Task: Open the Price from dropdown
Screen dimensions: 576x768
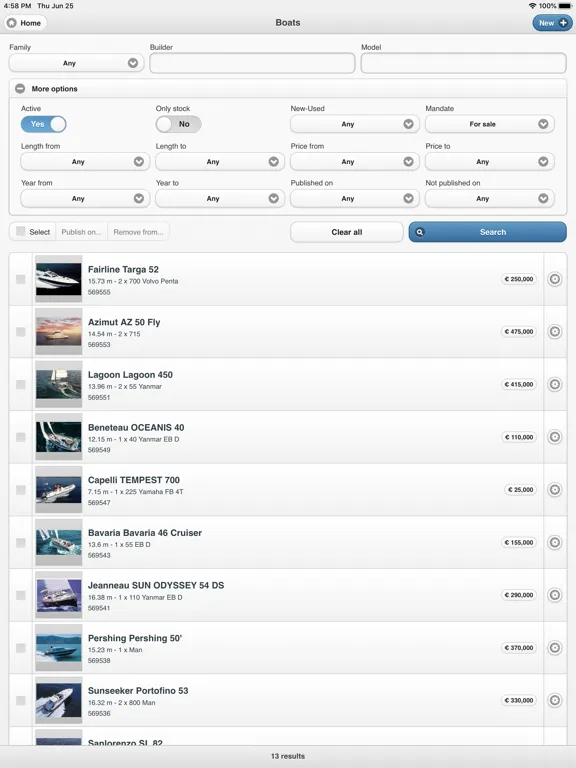Action: (x=355, y=162)
